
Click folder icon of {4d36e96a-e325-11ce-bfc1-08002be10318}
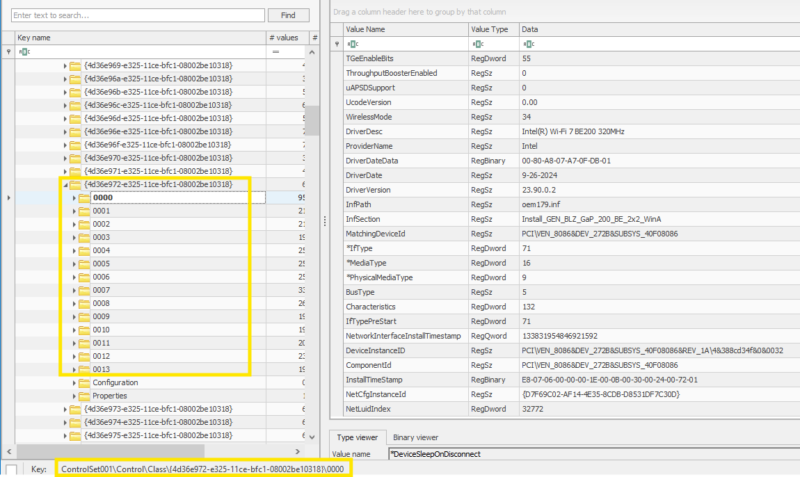coord(76,79)
